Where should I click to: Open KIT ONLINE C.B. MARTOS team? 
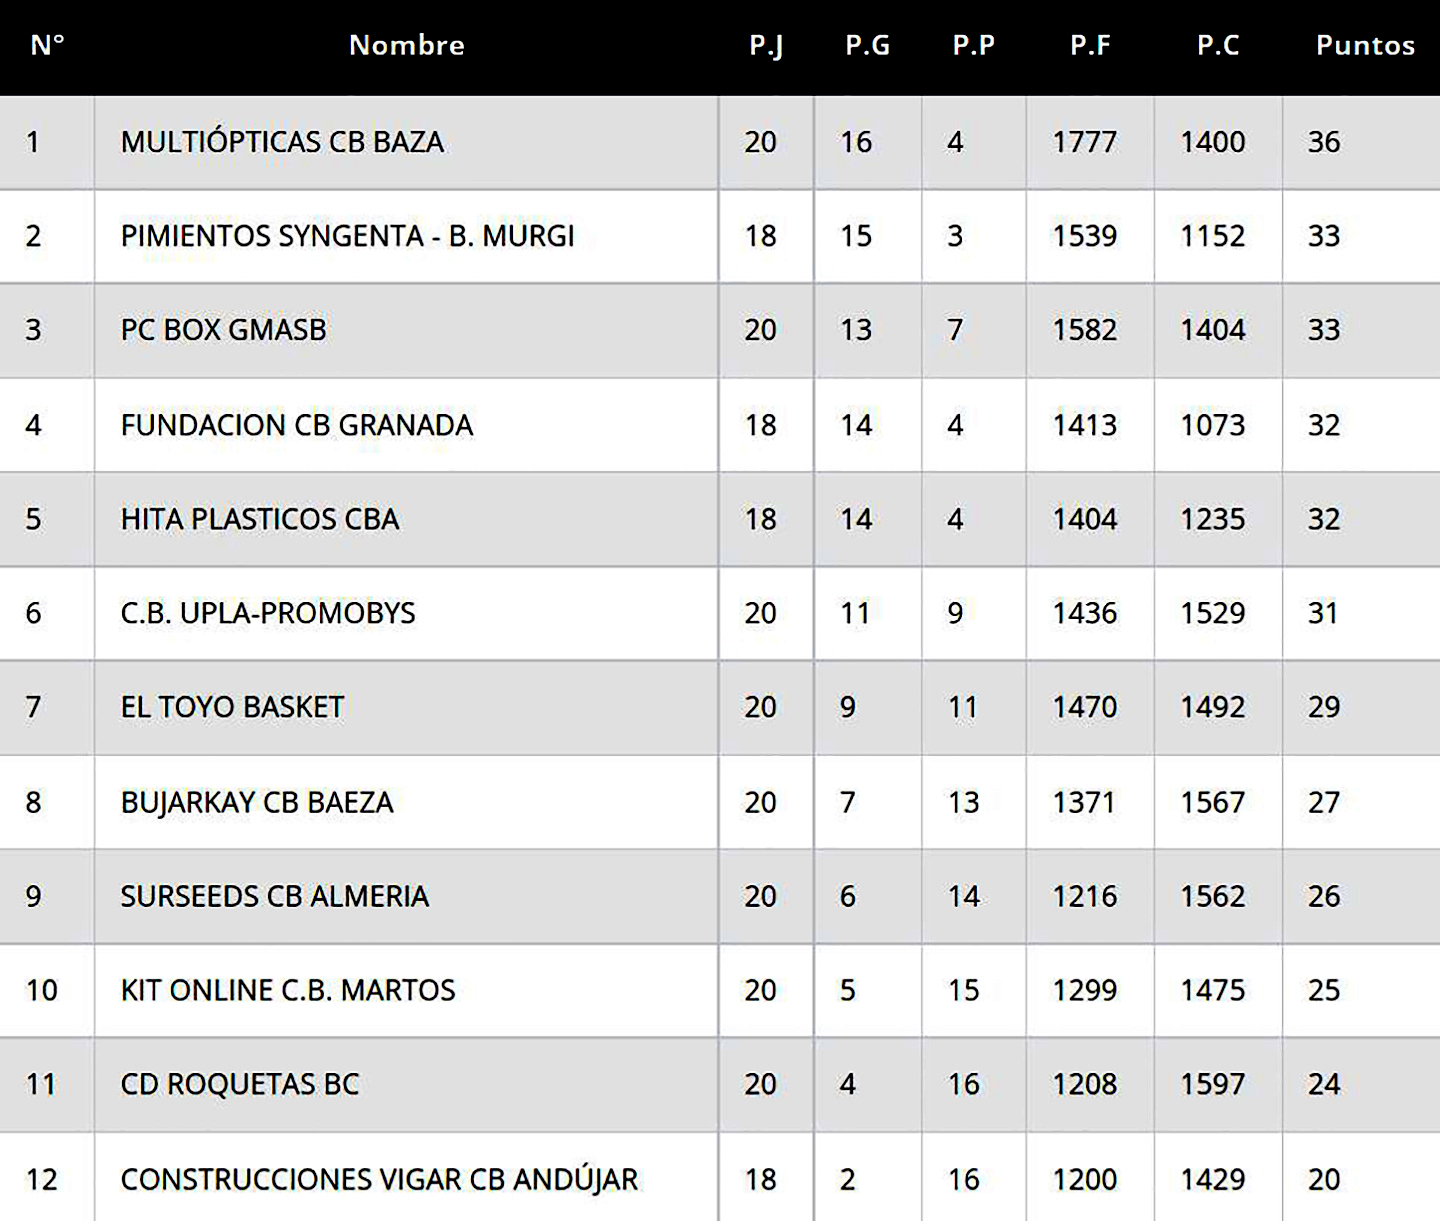[x=287, y=990]
